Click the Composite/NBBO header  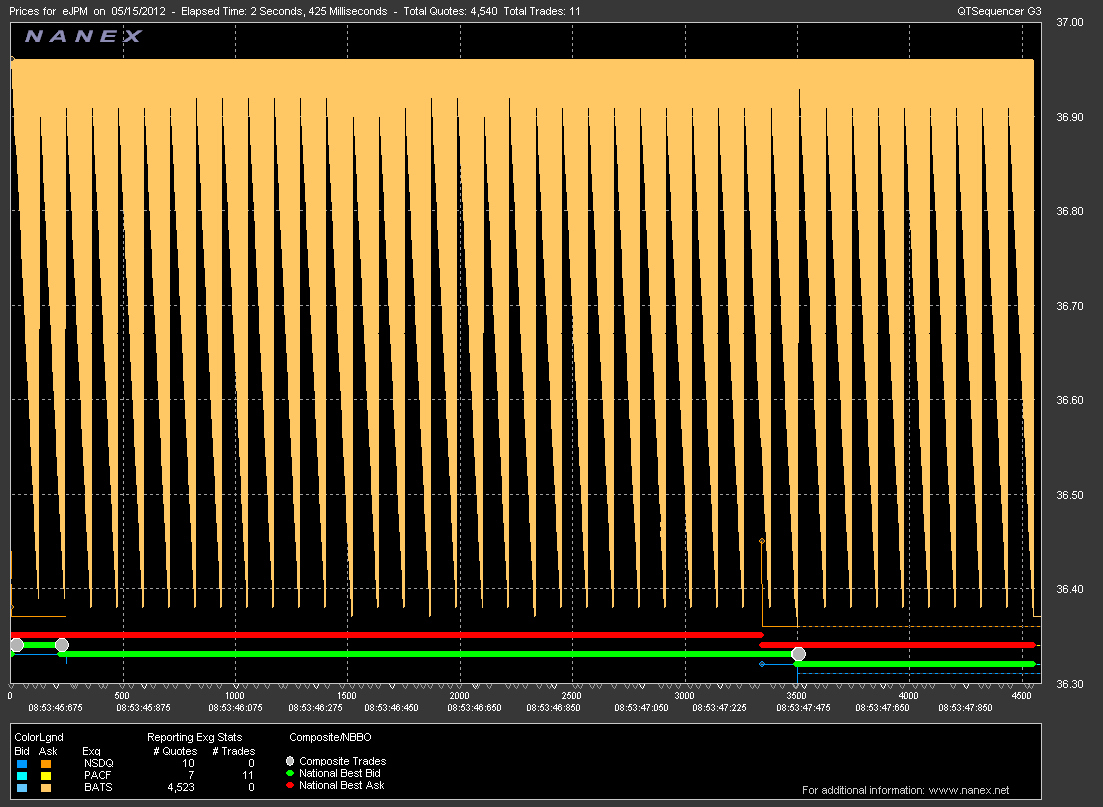click(x=330, y=737)
